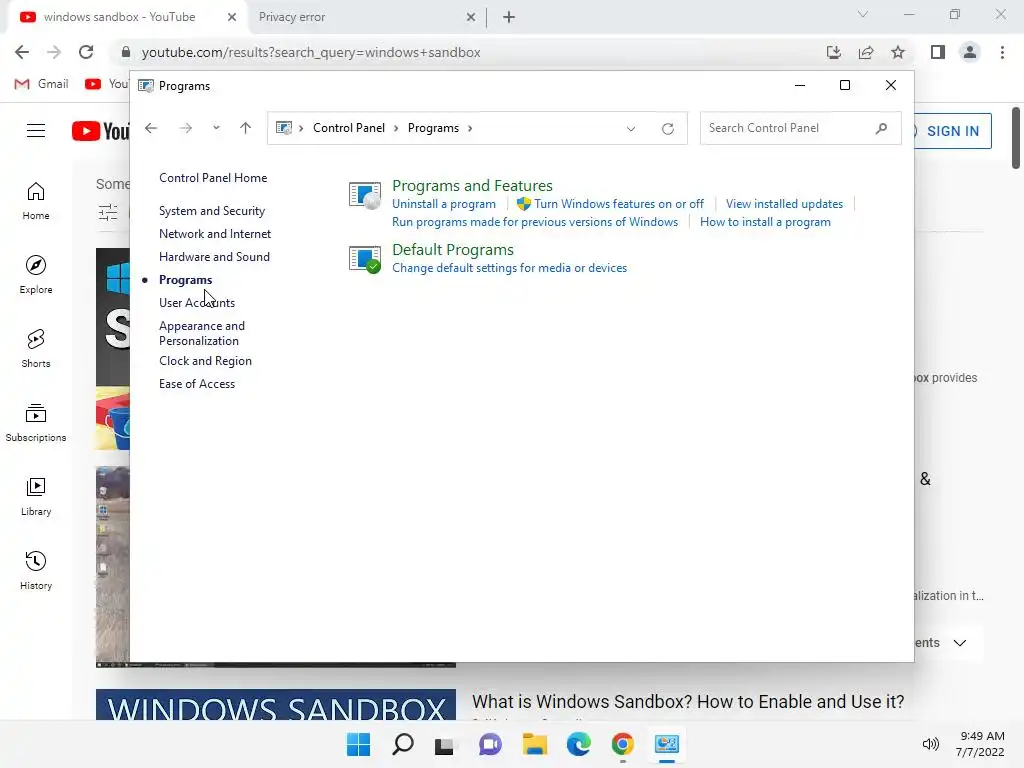Click Turn Windows features on or off
Screen dimensions: 1024x768
point(618,204)
